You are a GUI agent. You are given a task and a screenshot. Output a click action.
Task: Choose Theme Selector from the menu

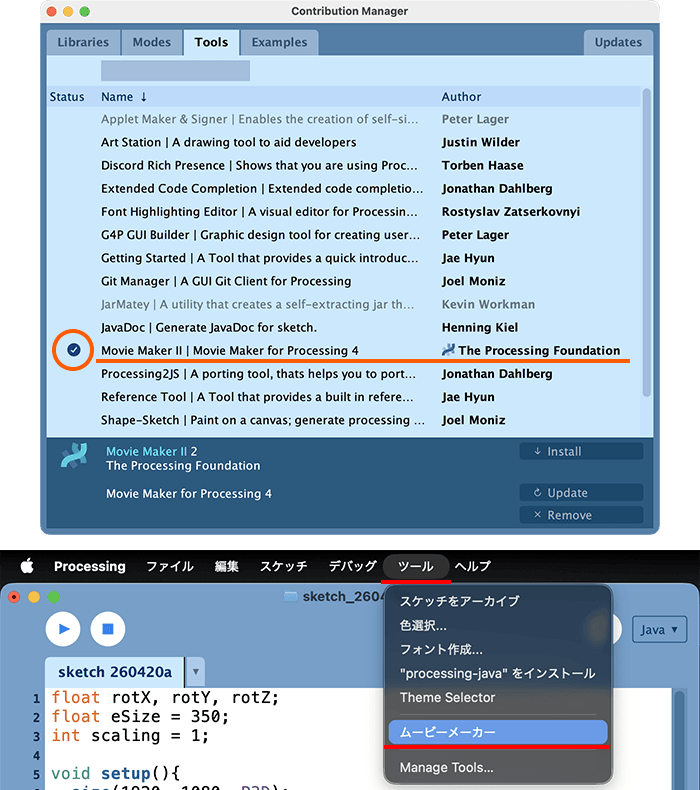(497, 698)
